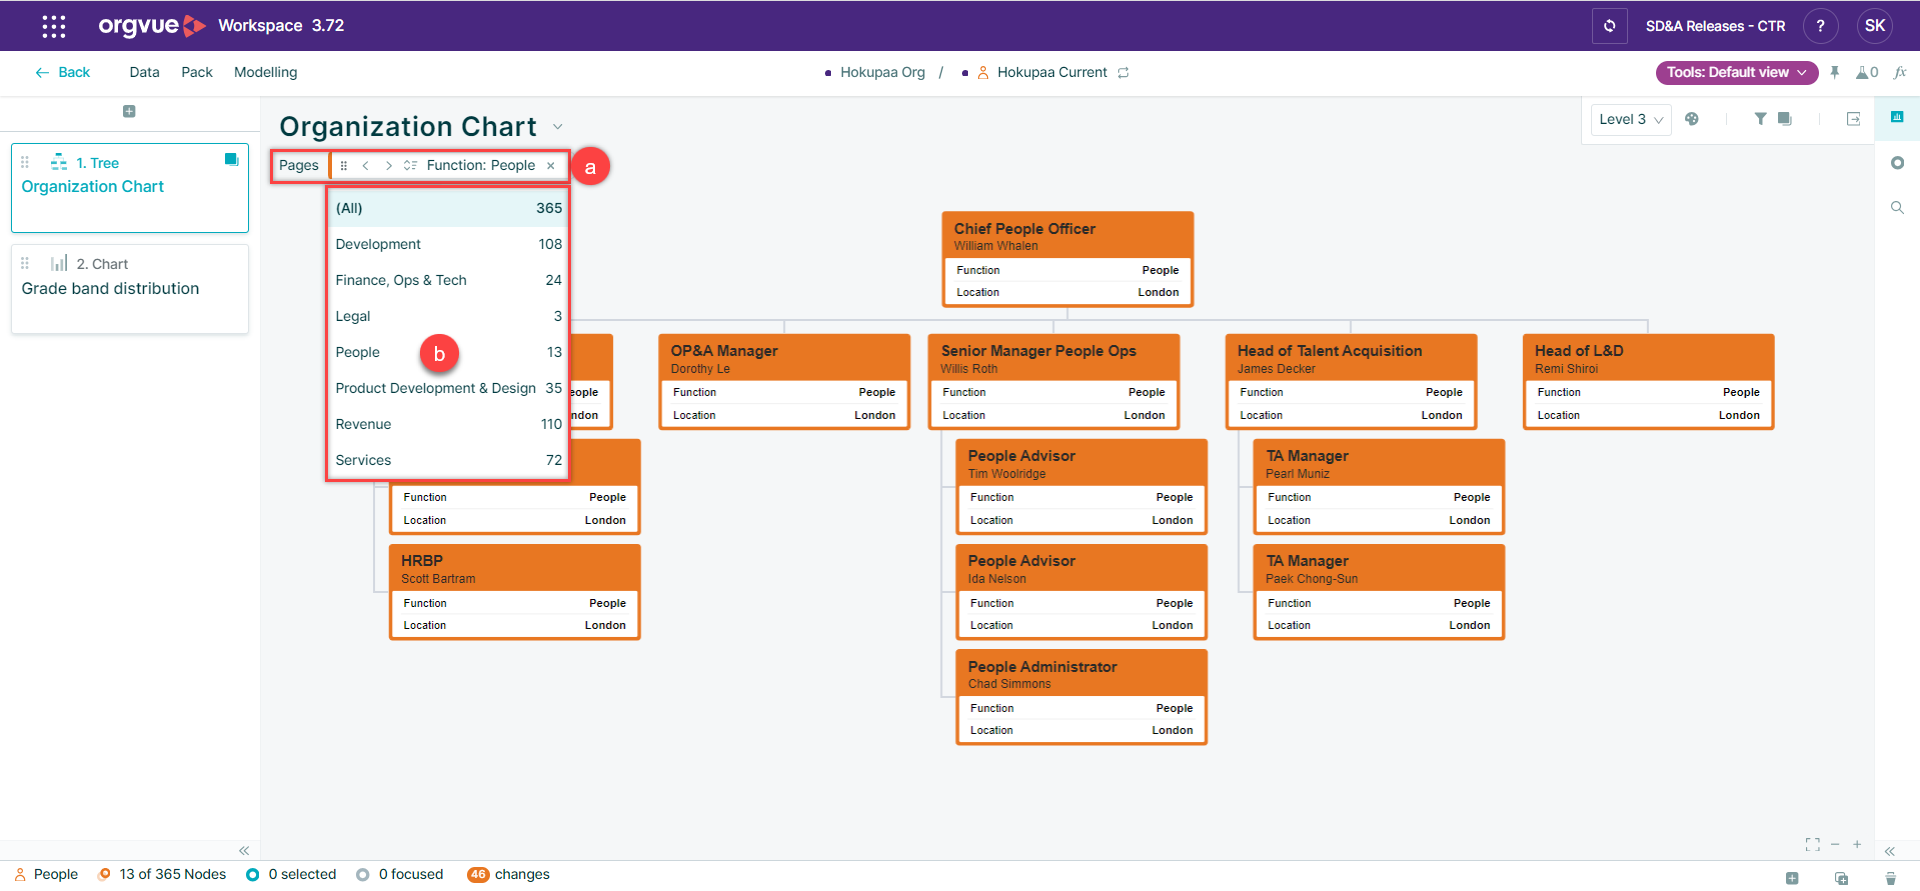Select the 1. Tree Organization Chart page
Screen dimensions: 1920x891
point(130,188)
